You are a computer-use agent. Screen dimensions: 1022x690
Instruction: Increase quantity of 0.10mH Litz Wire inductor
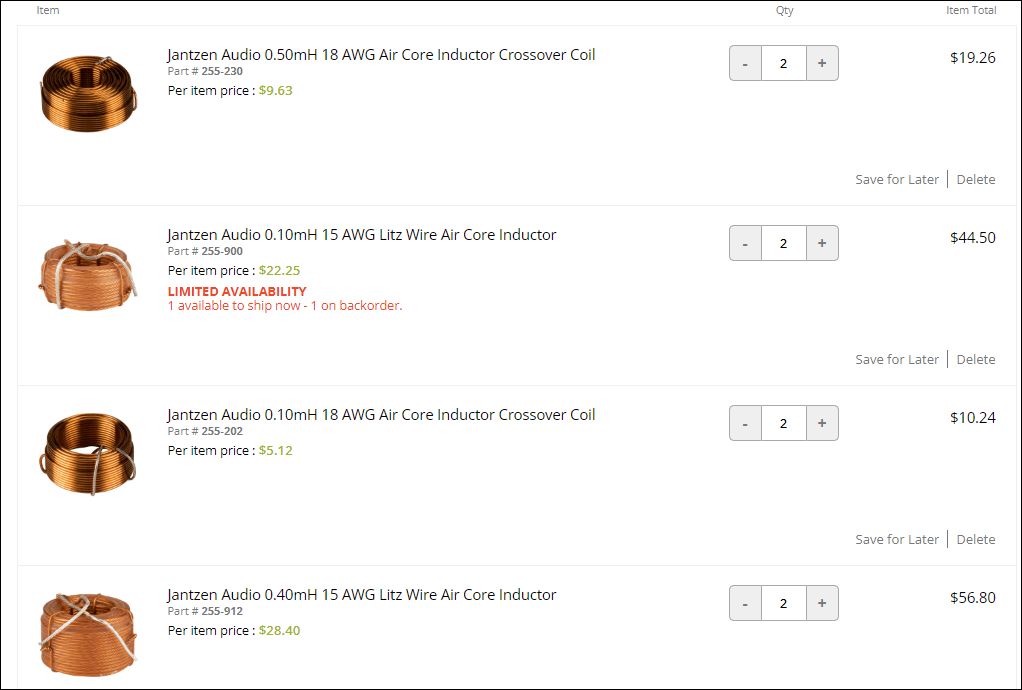point(822,243)
